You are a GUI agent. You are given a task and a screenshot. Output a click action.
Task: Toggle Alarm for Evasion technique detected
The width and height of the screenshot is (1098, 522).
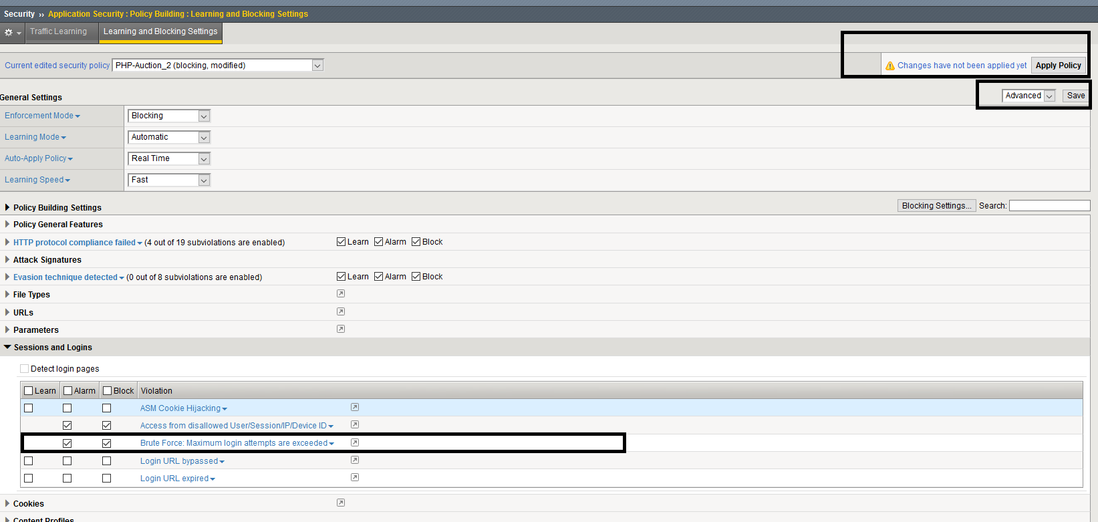[379, 277]
